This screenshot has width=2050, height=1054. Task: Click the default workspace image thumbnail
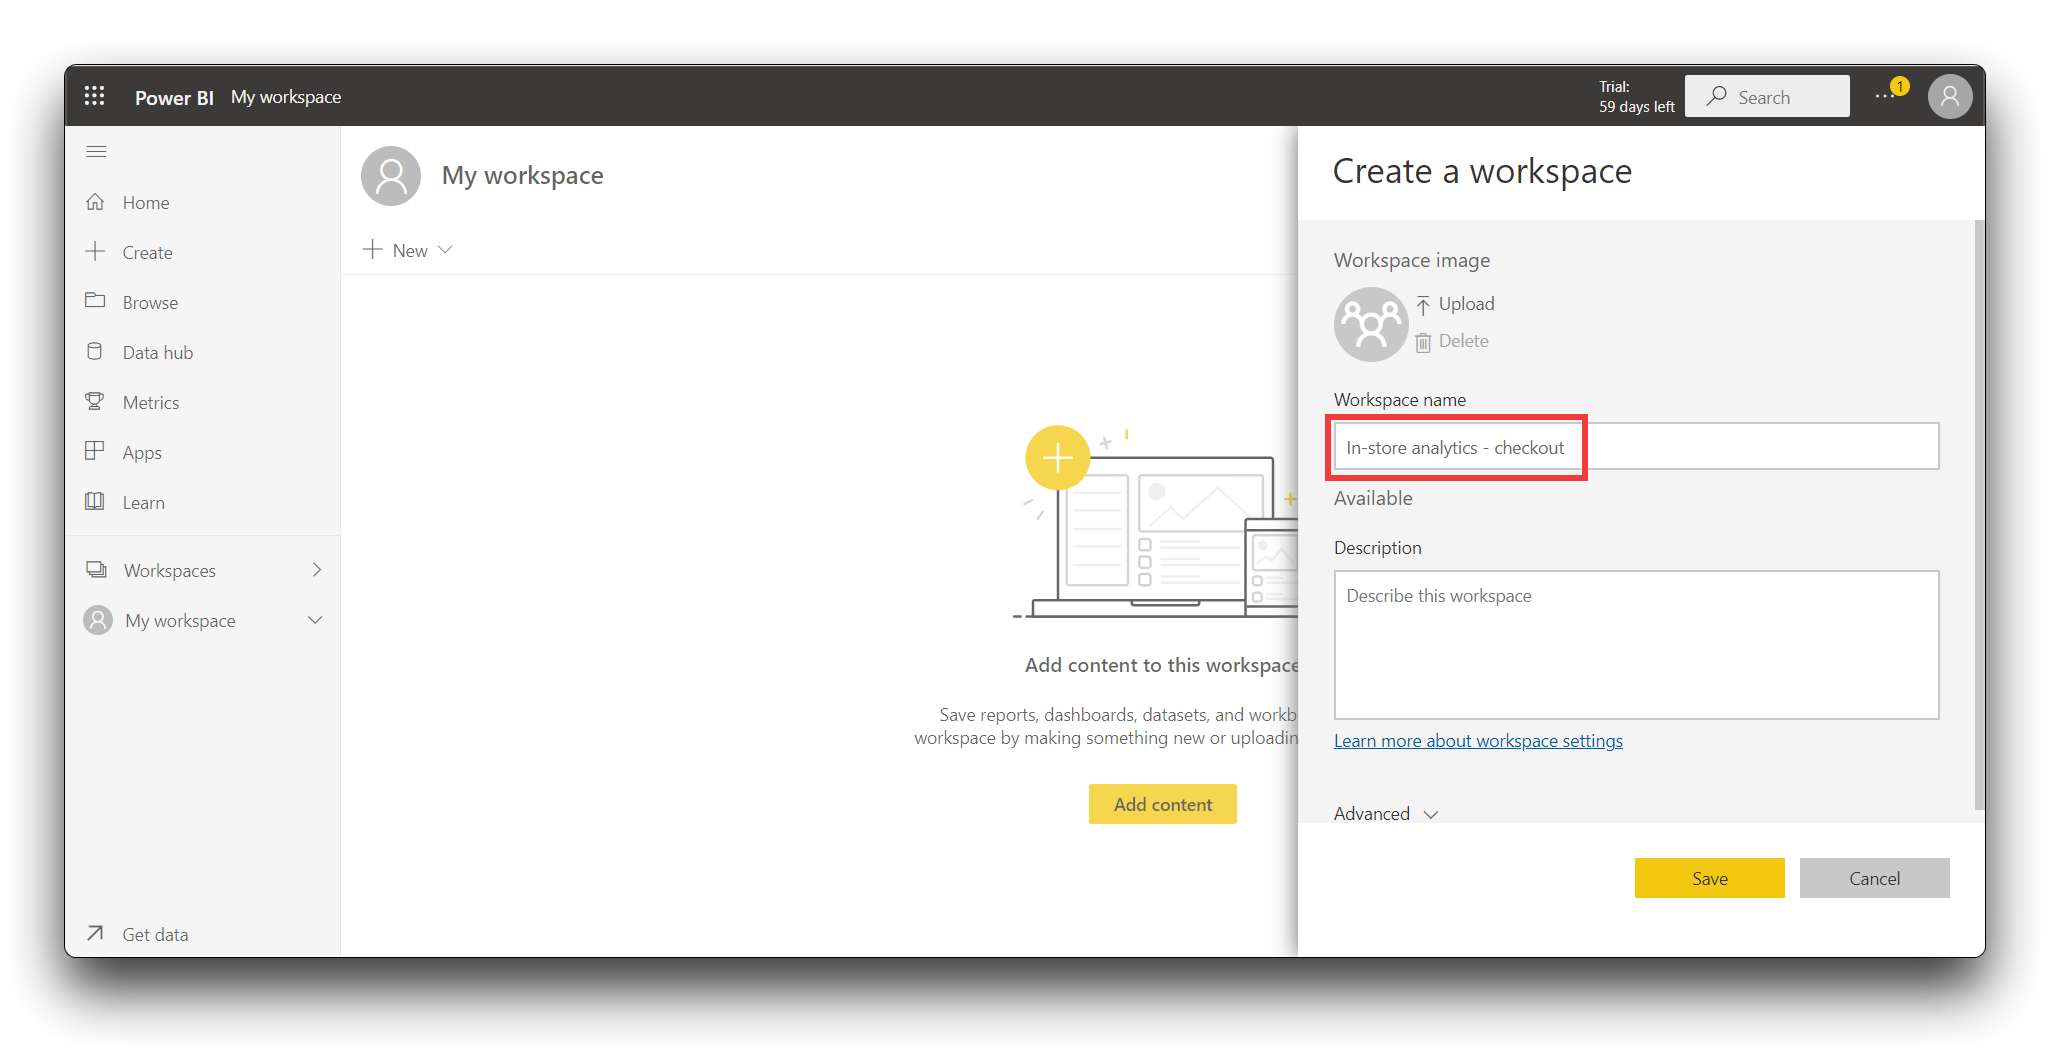tap(1371, 324)
